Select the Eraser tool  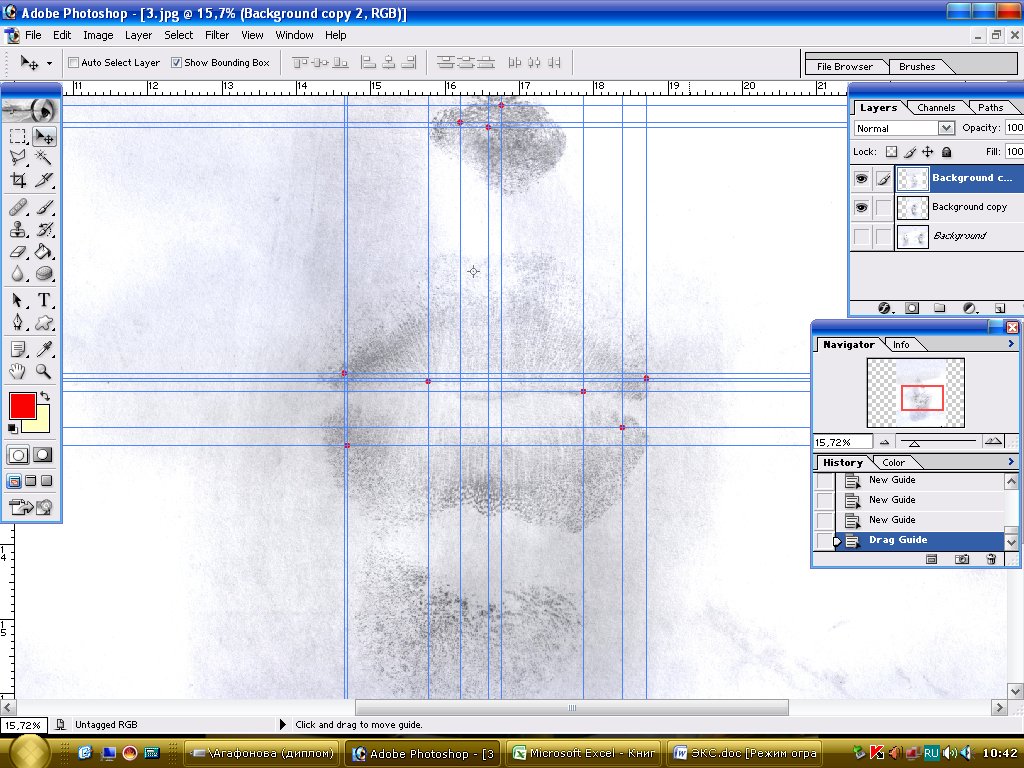(x=18, y=252)
